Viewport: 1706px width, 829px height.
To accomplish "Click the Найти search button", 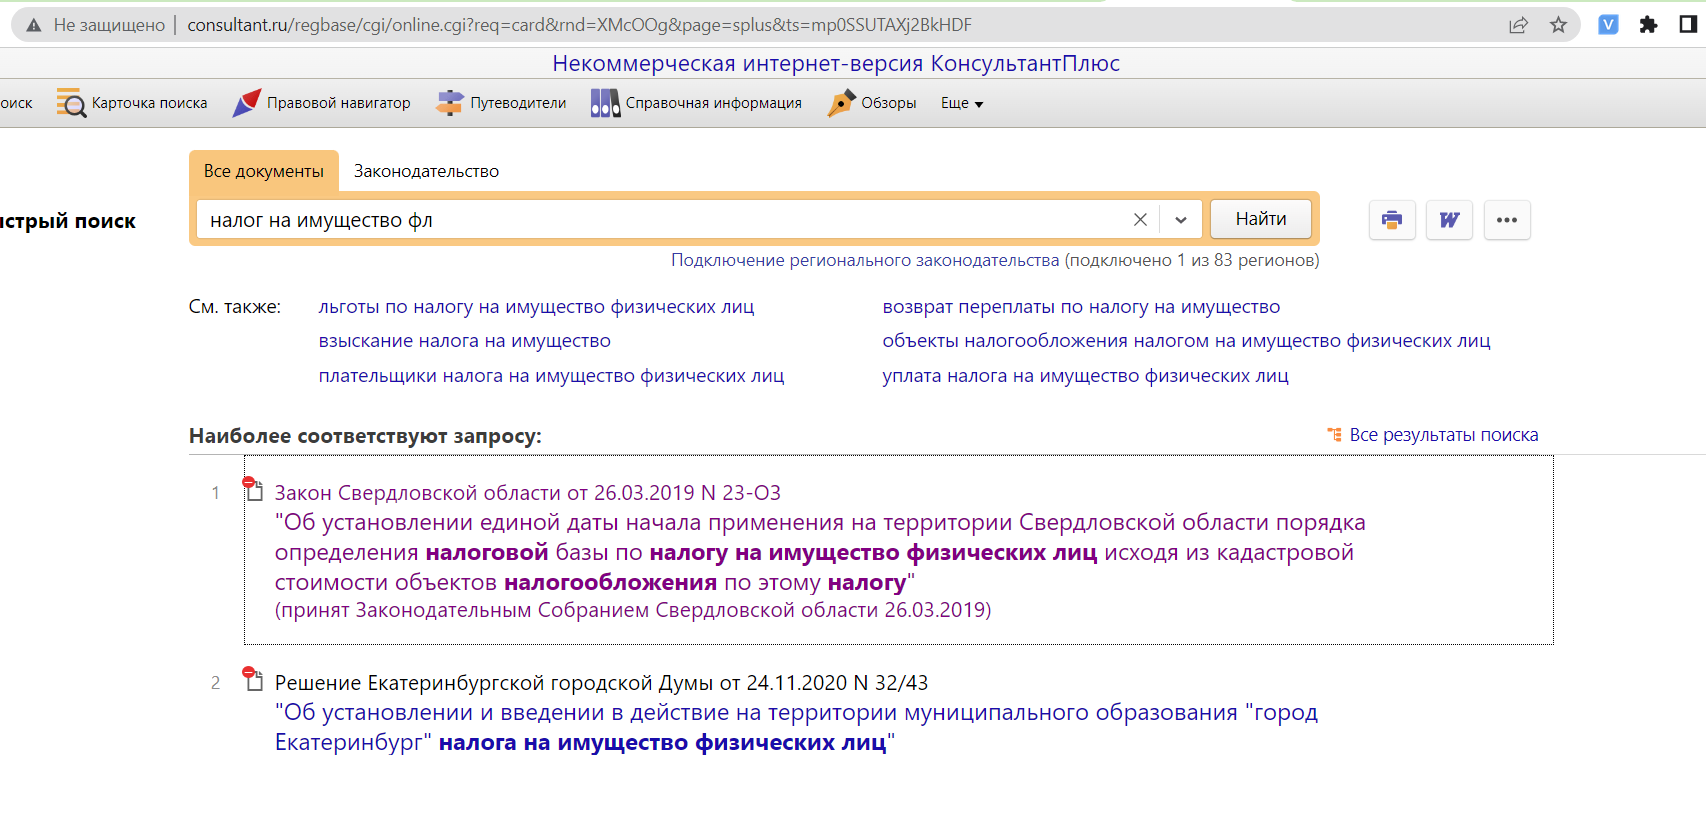I will coord(1261,219).
